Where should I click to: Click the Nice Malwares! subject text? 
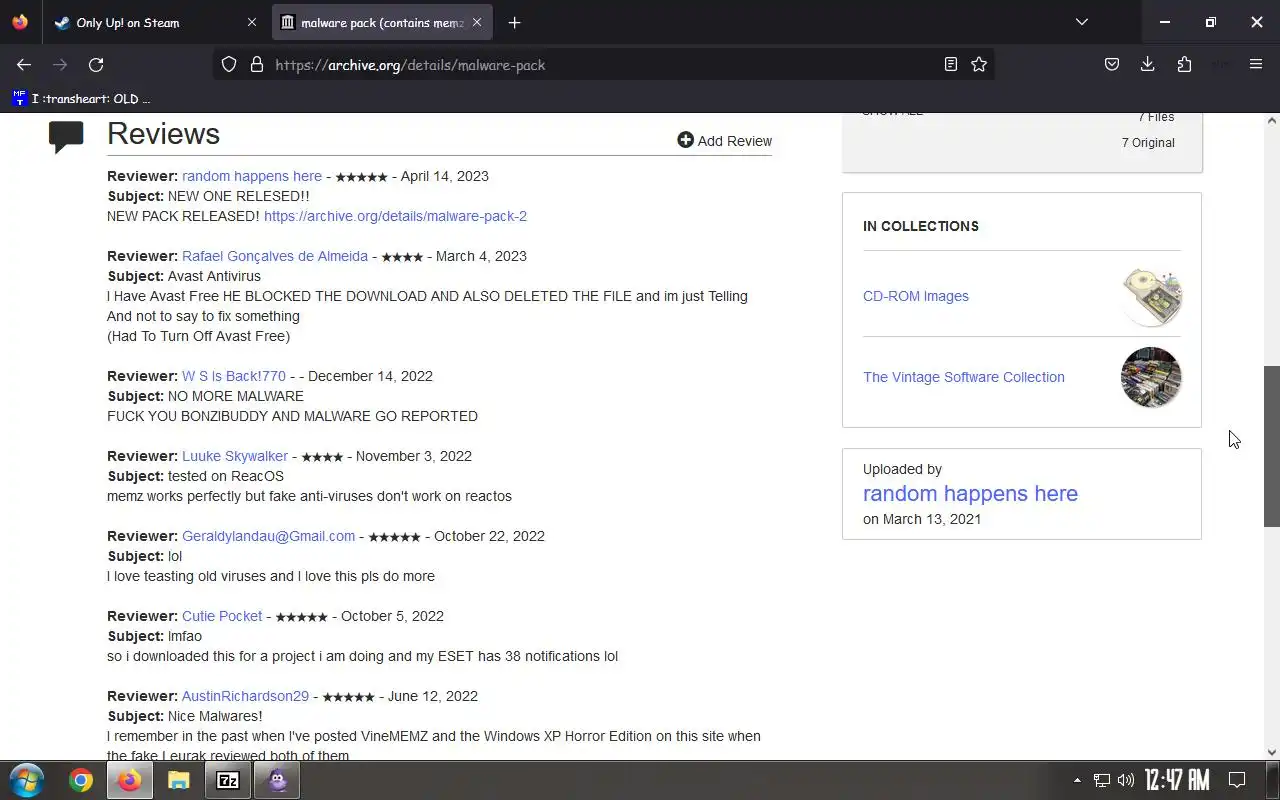215,716
